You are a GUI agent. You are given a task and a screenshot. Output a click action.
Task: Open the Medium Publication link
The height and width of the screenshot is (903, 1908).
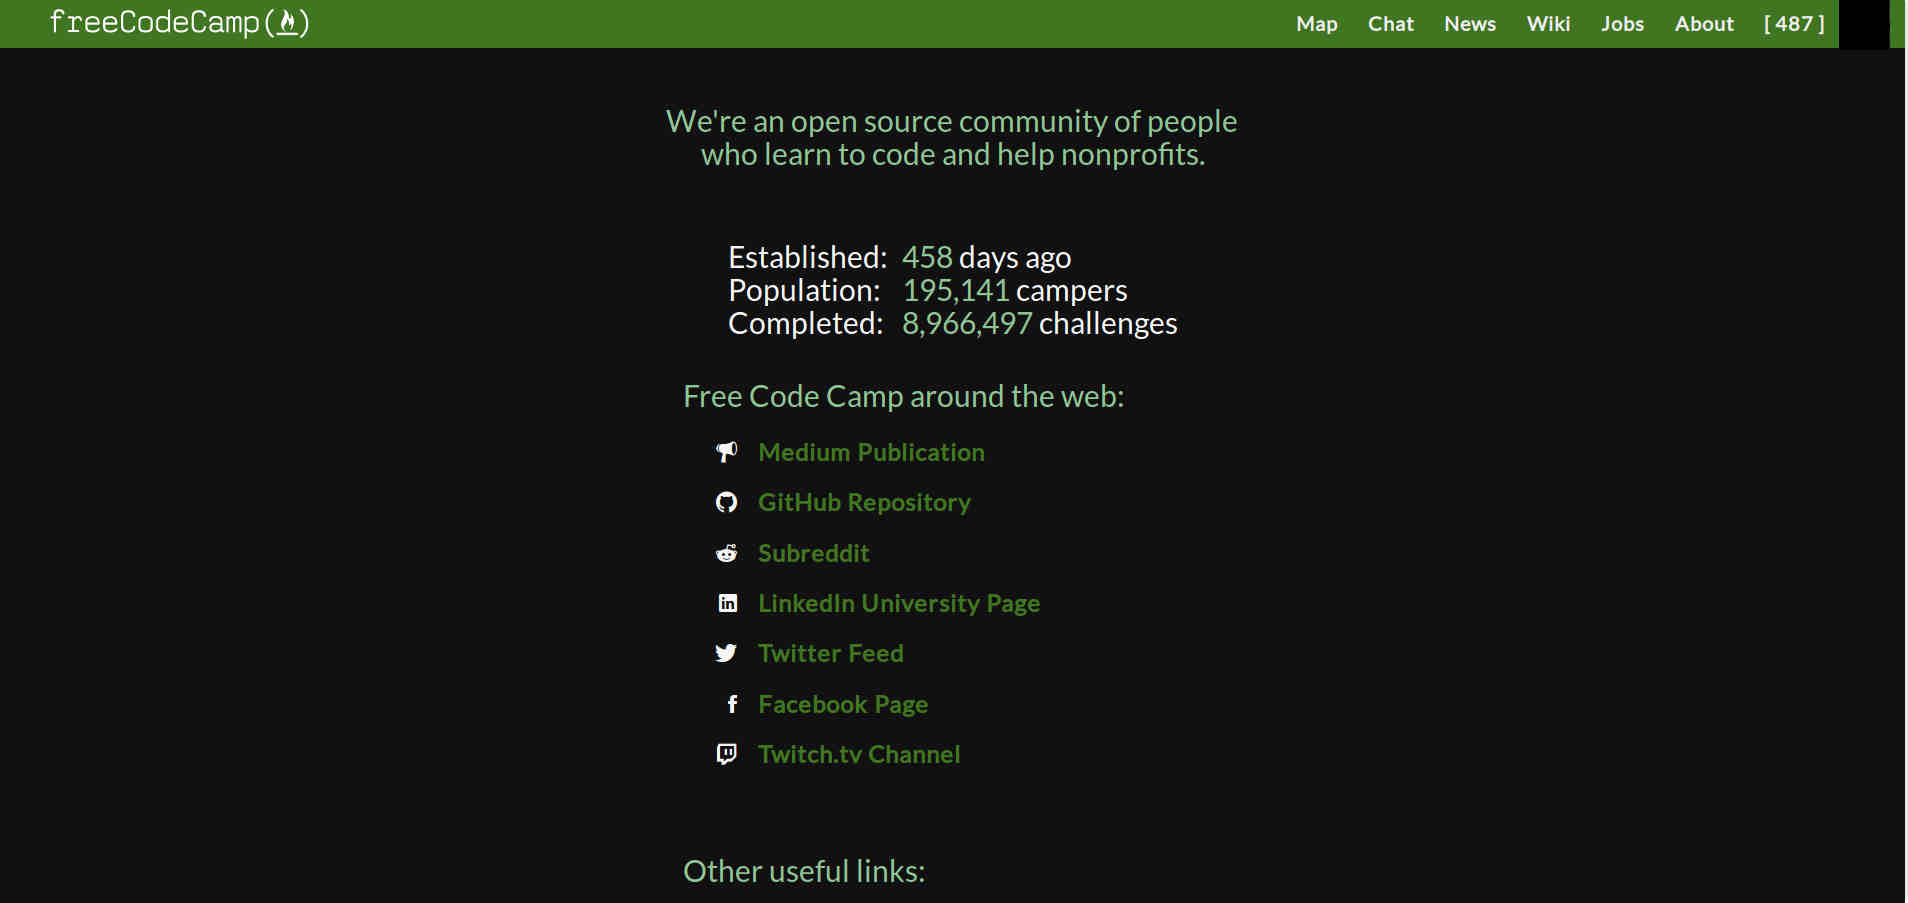[x=871, y=451]
